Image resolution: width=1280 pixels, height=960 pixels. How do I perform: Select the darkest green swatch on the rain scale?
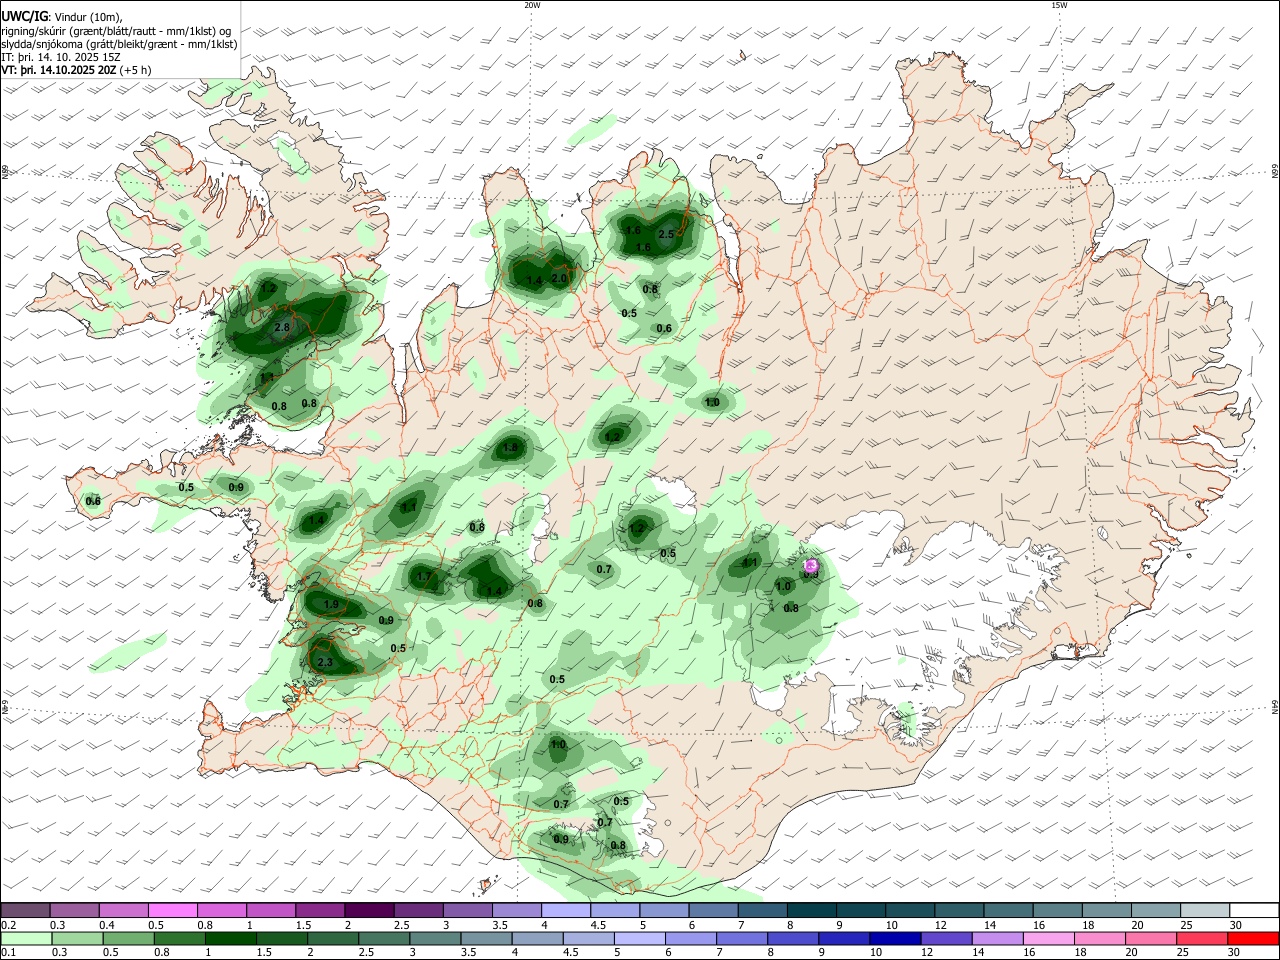click(230, 938)
